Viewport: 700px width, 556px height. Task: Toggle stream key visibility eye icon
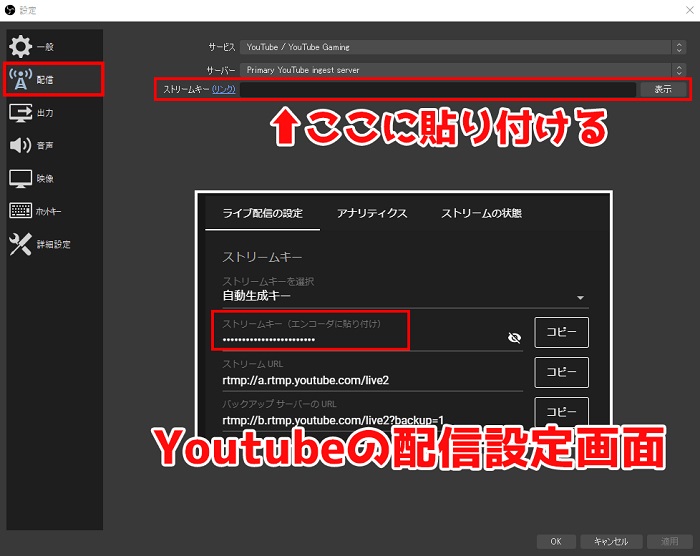[514, 338]
